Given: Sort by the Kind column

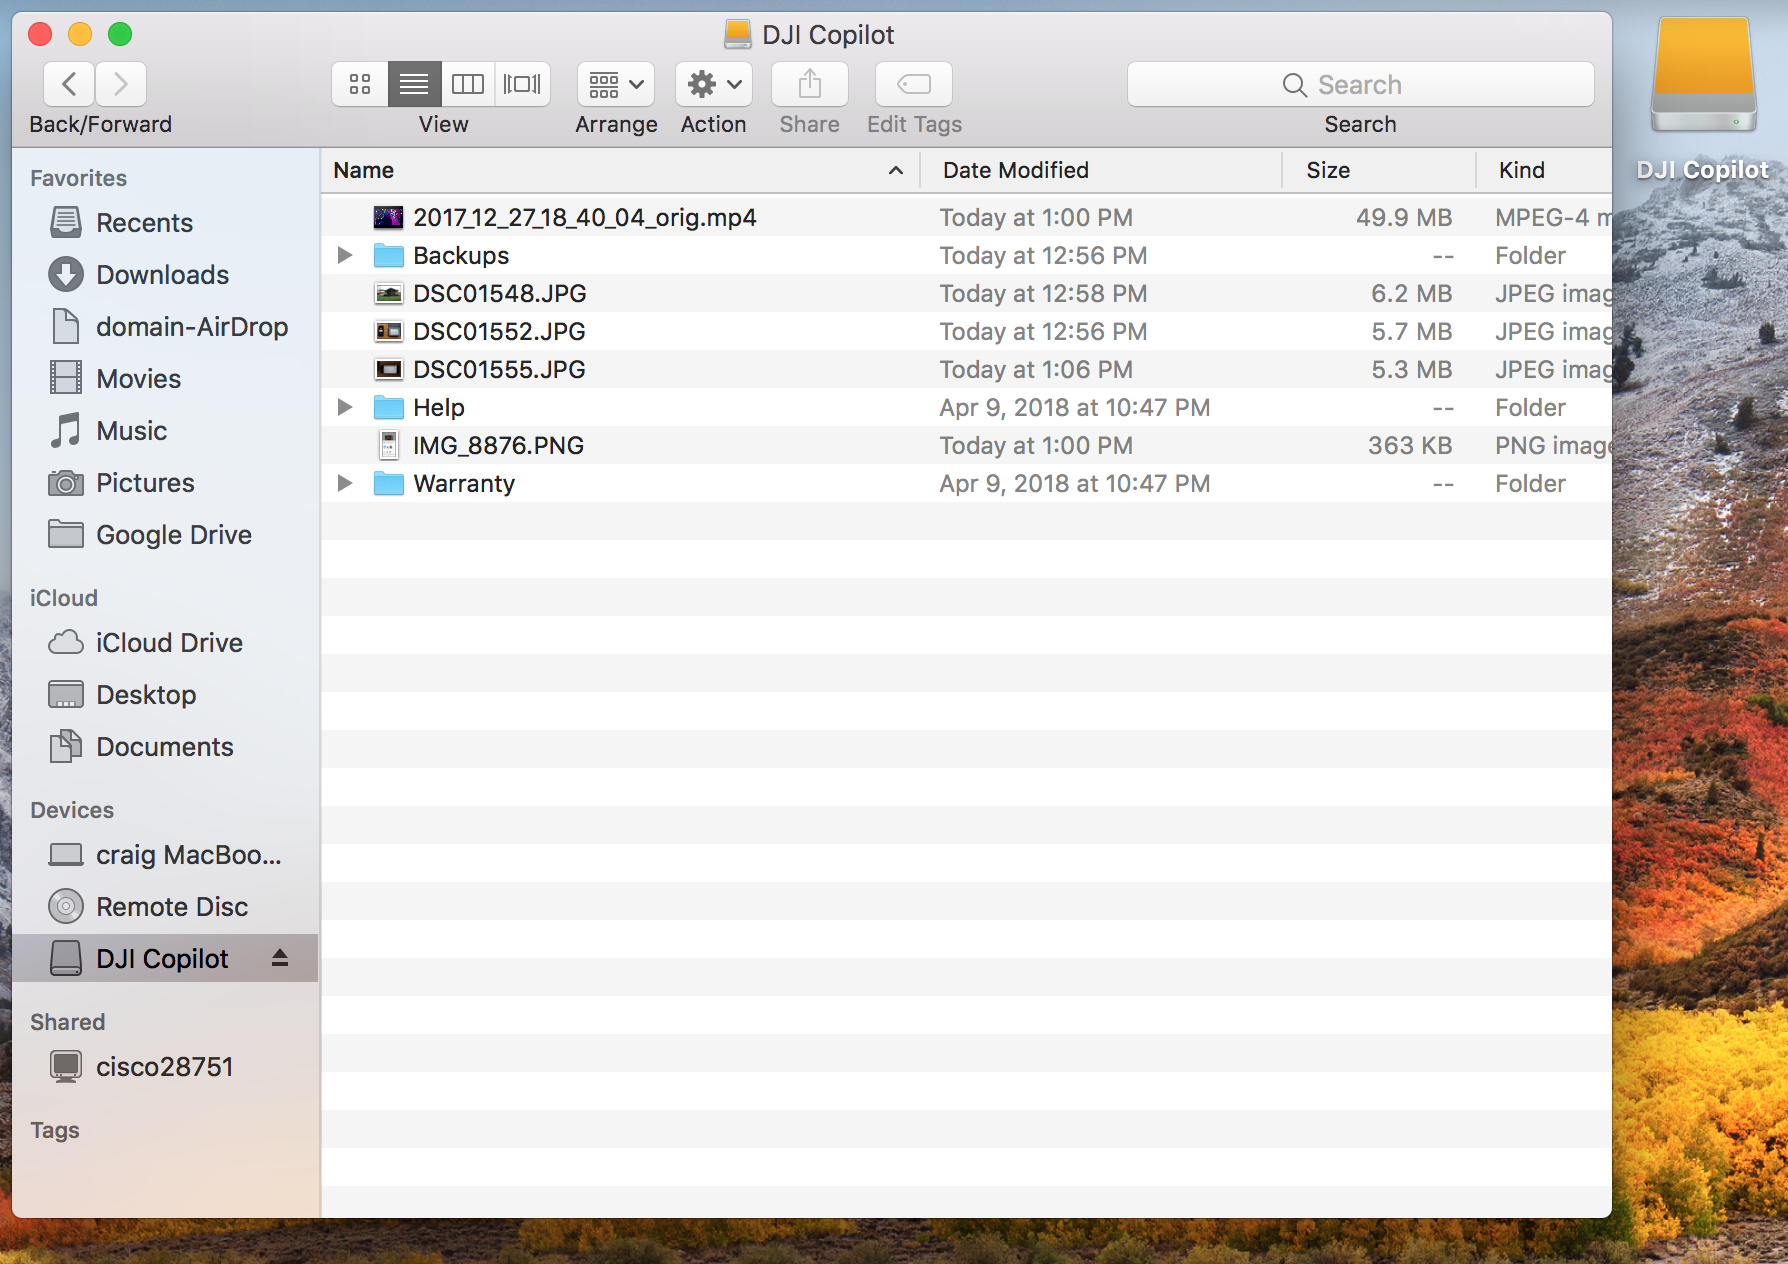Looking at the screenshot, I should pos(1544,170).
